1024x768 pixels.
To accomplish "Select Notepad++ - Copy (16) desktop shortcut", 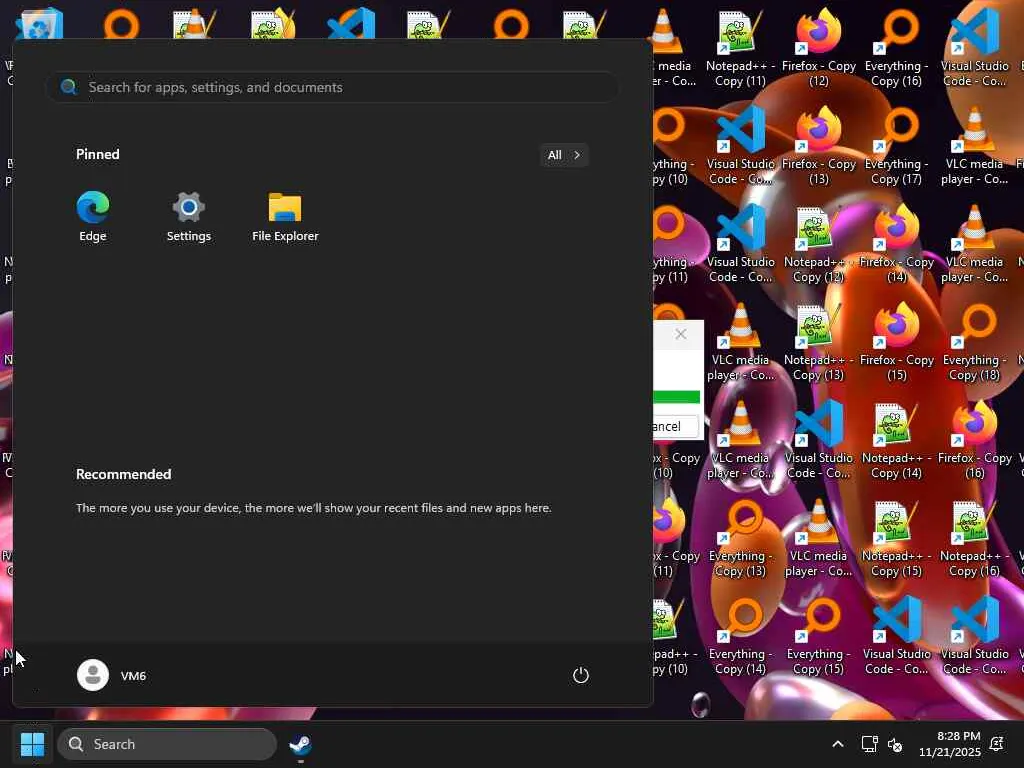I will click(x=974, y=538).
